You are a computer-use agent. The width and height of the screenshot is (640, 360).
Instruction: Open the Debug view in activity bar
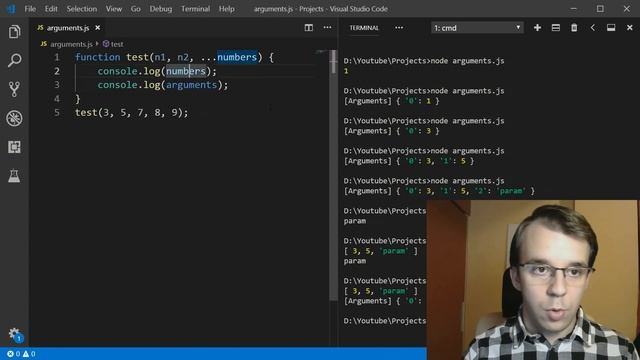click(14, 118)
